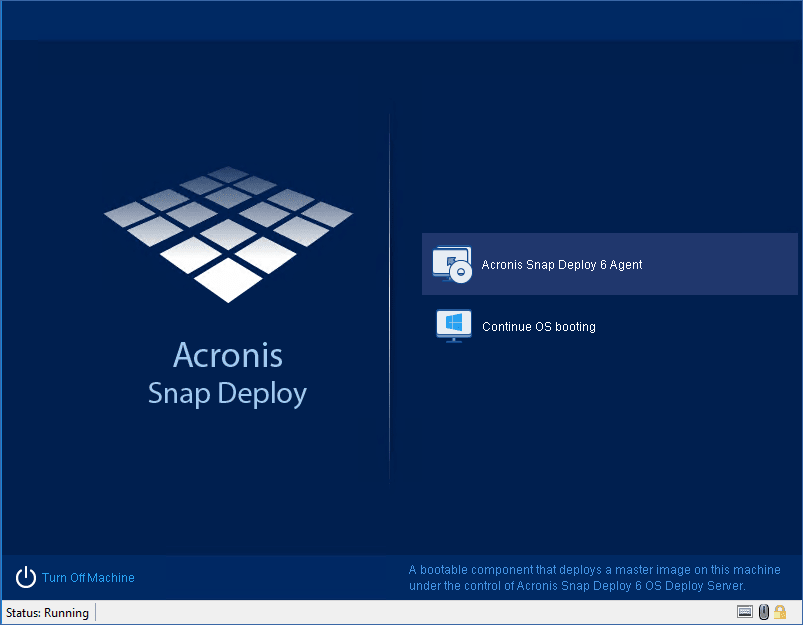Click the padlock icon in the status bar
The height and width of the screenshot is (625, 803).
pos(780,612)
